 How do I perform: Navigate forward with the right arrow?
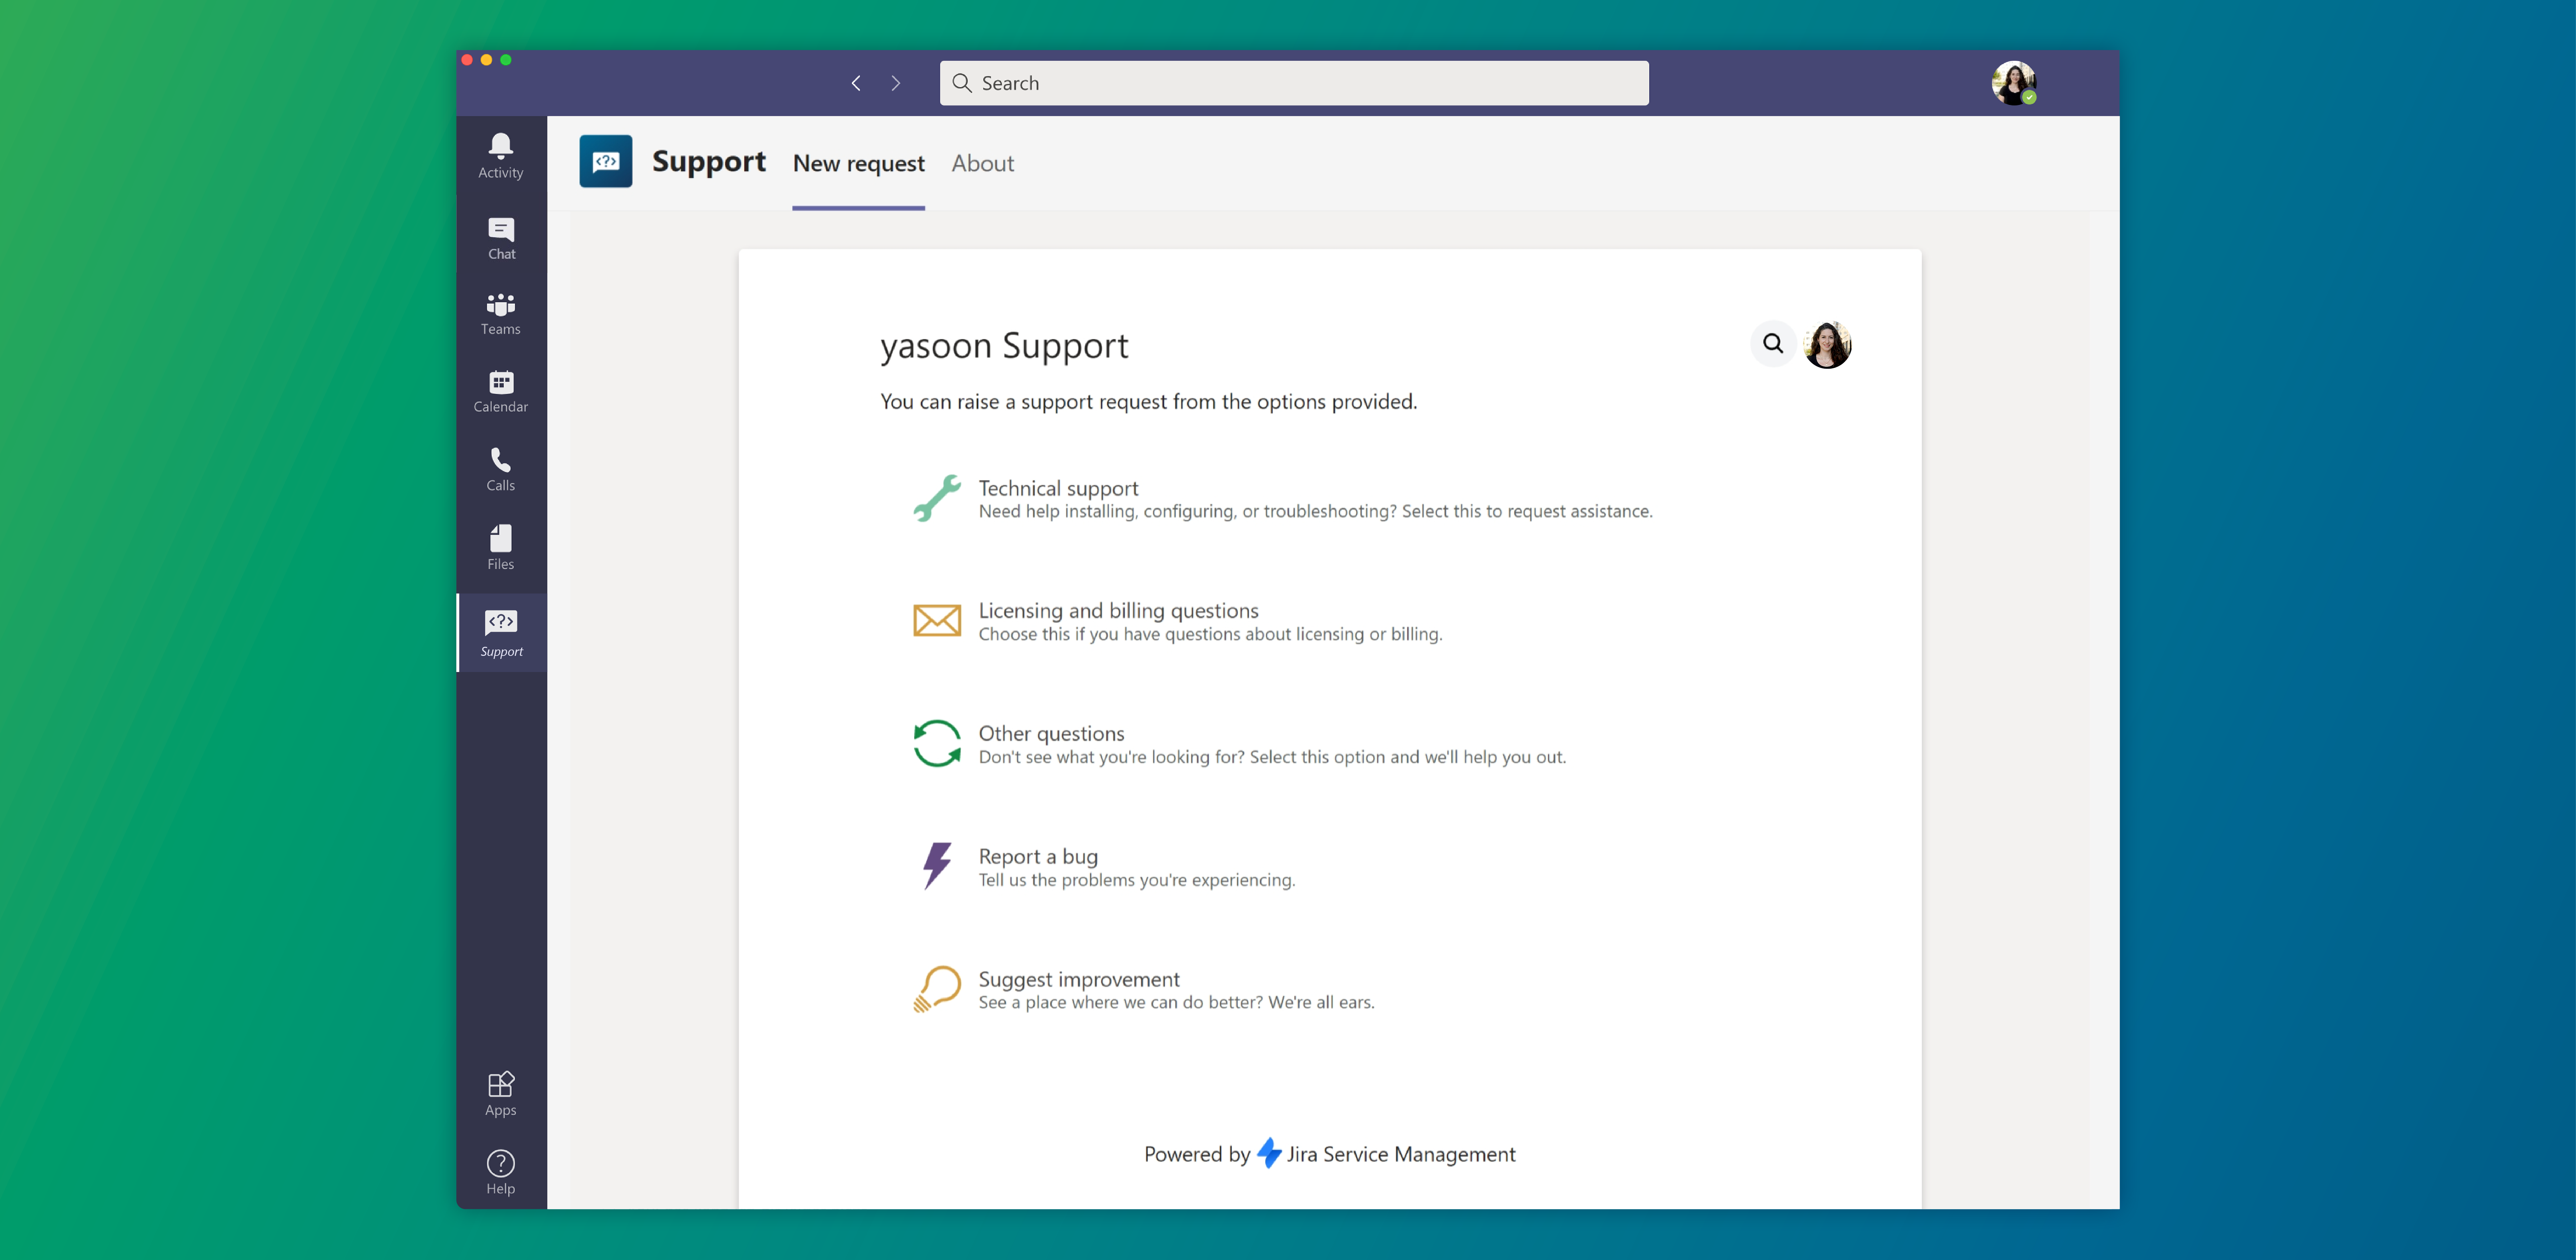[x=895, y=83]
